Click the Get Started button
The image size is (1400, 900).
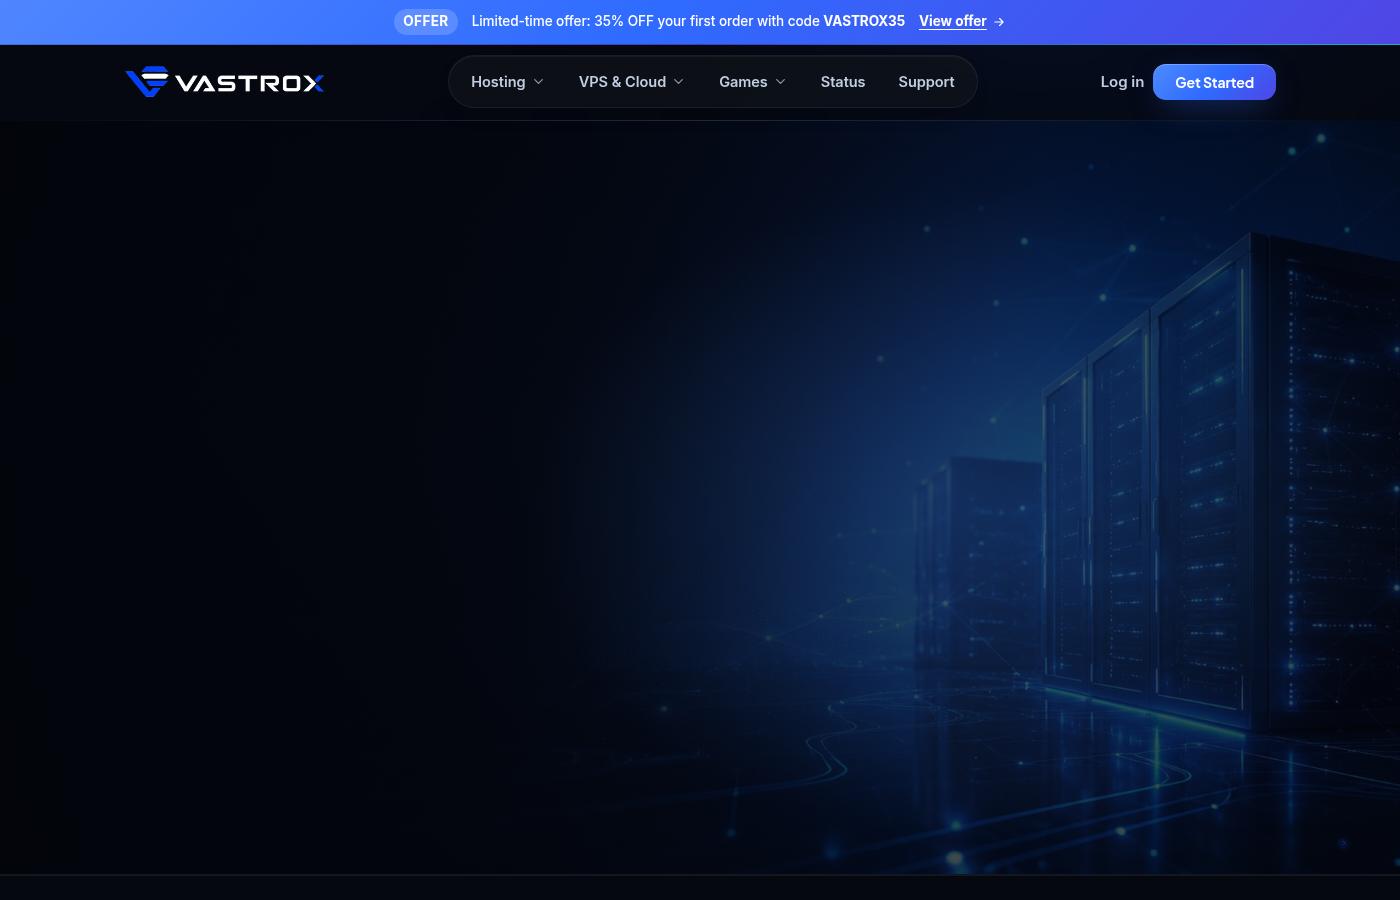click(x=1214, y=82)
